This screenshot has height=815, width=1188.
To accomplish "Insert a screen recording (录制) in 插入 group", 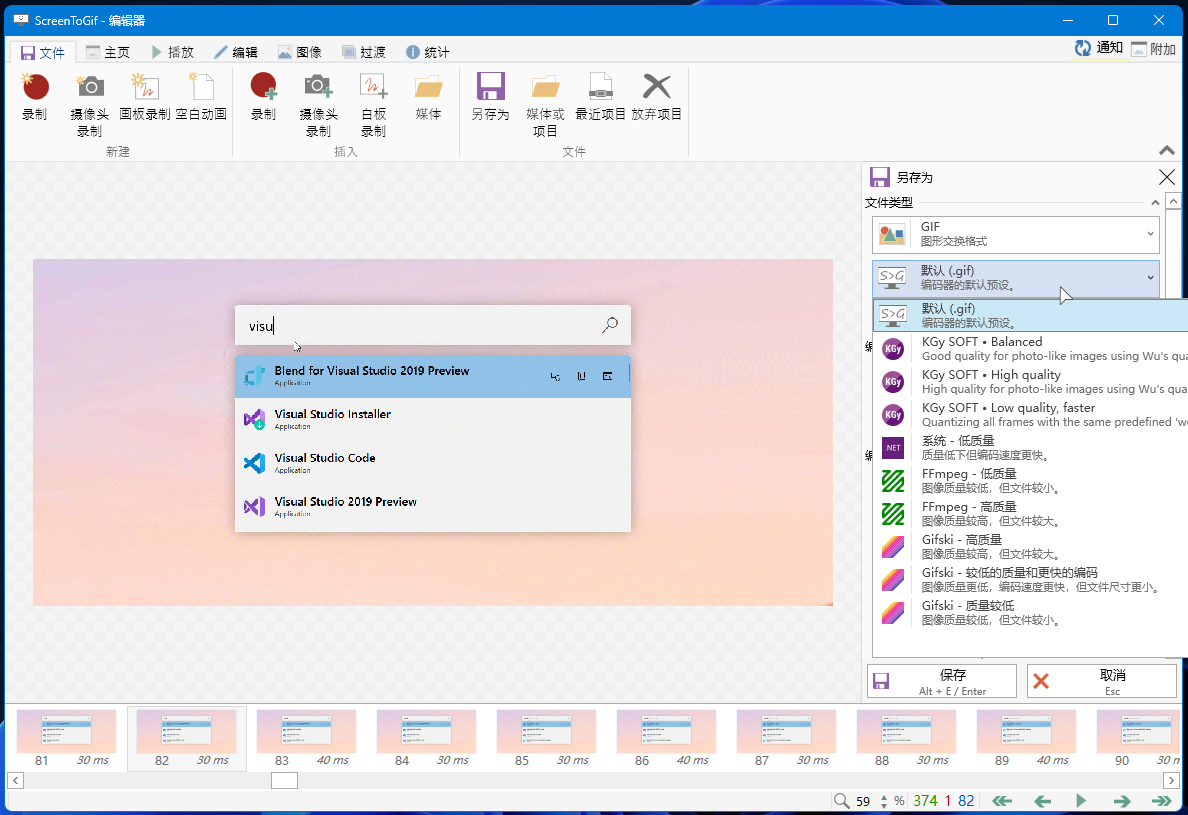I will click(264, 97).
